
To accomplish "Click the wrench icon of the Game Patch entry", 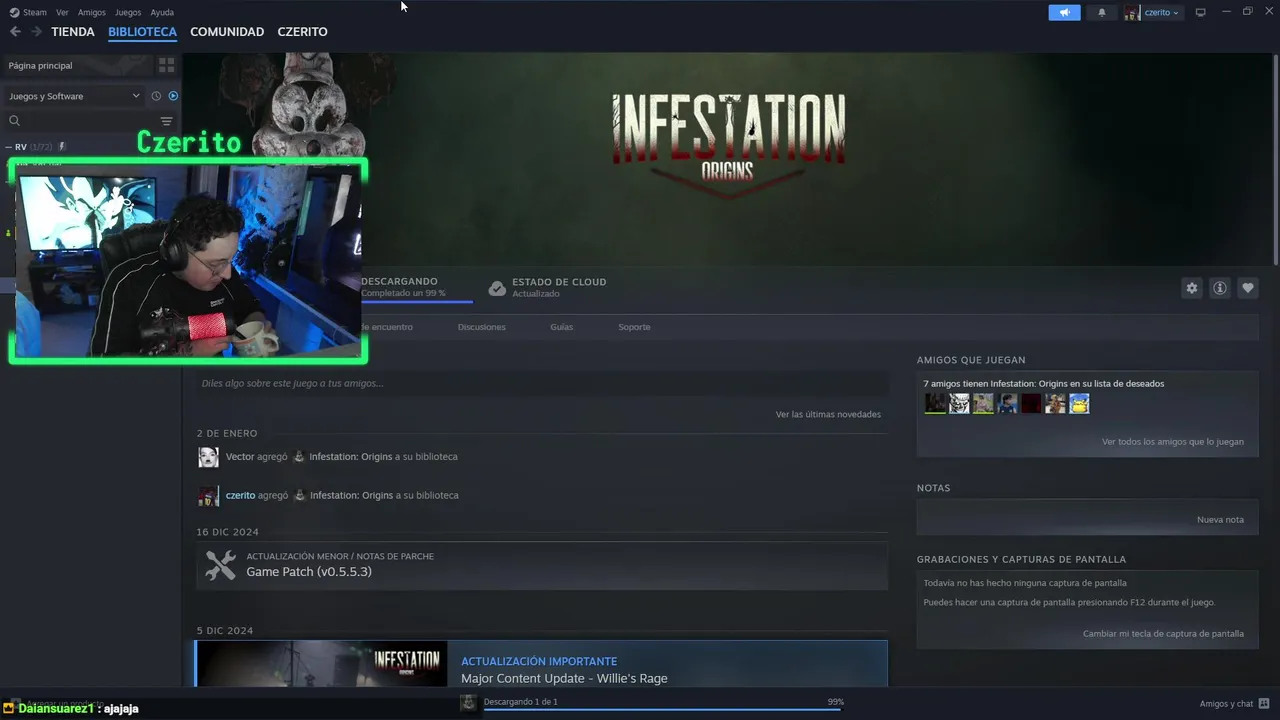I will tap(220, 565).
